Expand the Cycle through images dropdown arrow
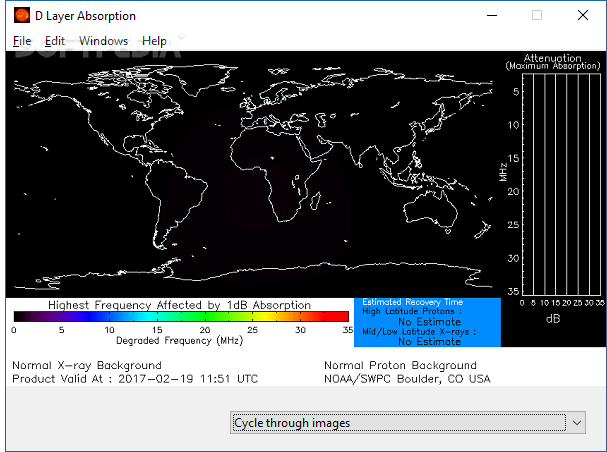The height and width of the screenshot is (452, 607). click(x=576, y=423)
